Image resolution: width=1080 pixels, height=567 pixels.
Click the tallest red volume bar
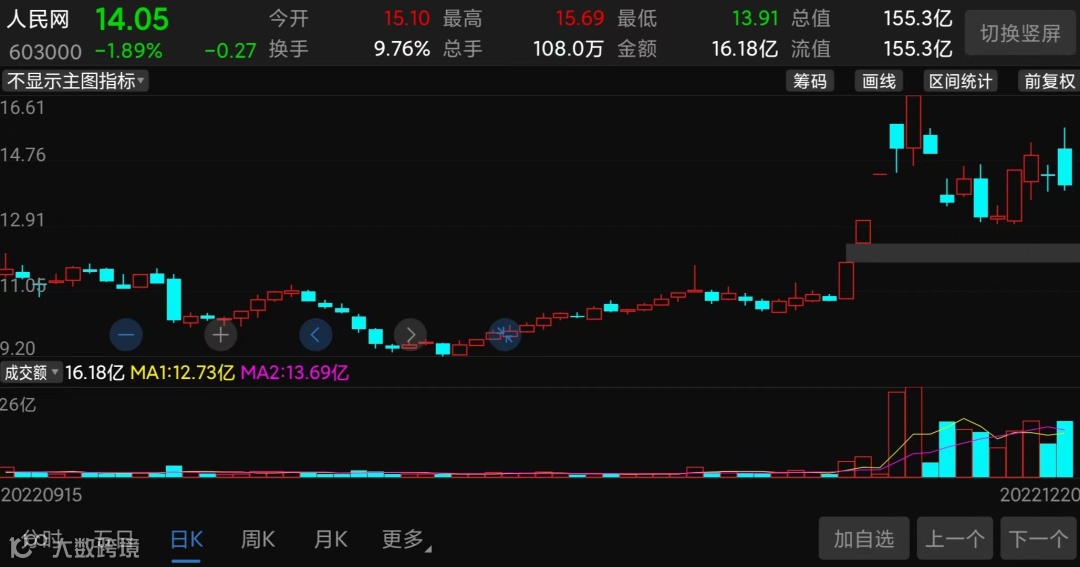913,432
